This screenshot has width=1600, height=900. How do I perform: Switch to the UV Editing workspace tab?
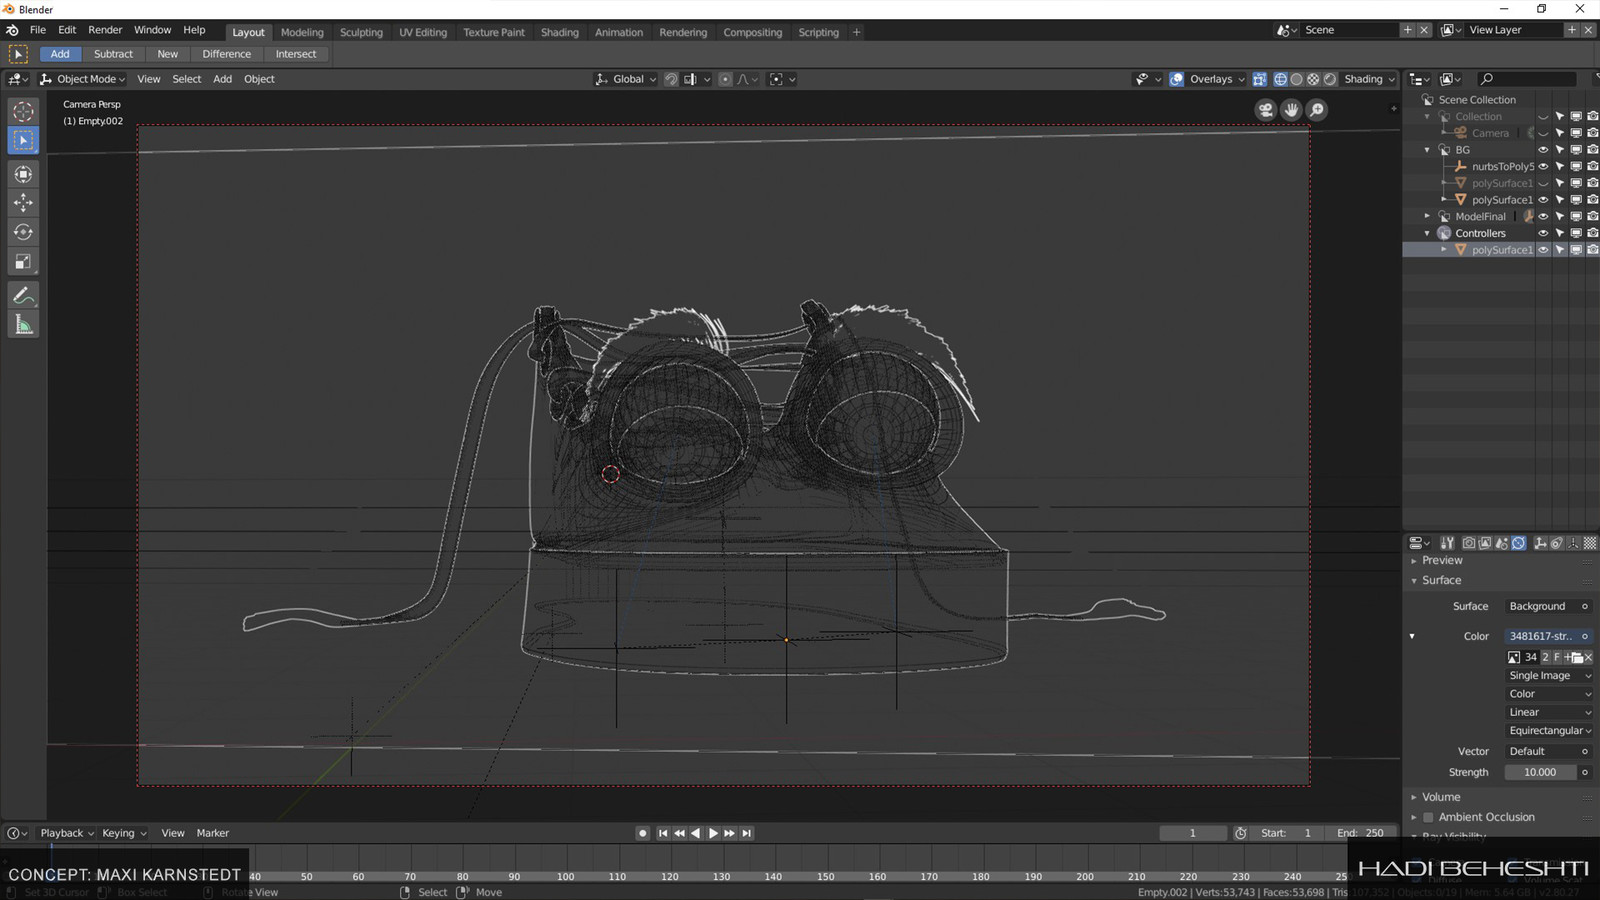pos(423,32)
